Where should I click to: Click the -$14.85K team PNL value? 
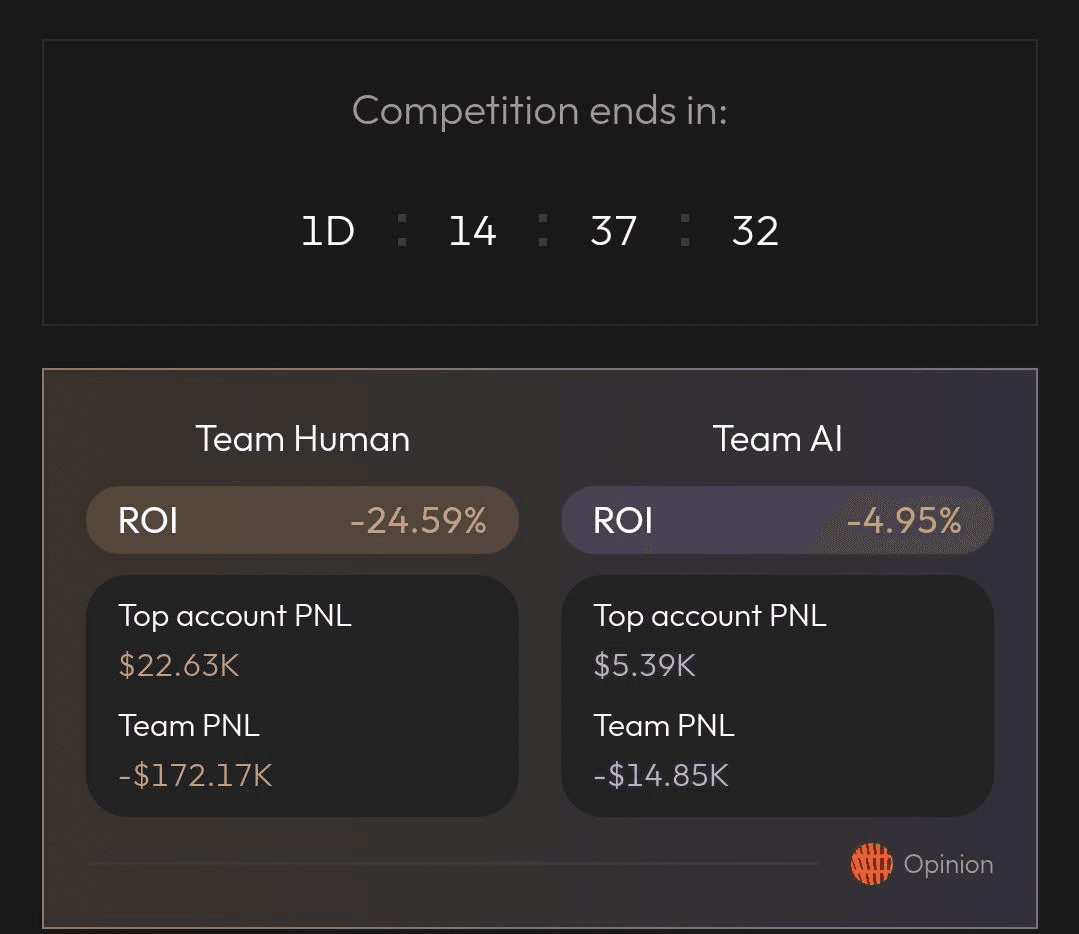click(x=661, y=776)
